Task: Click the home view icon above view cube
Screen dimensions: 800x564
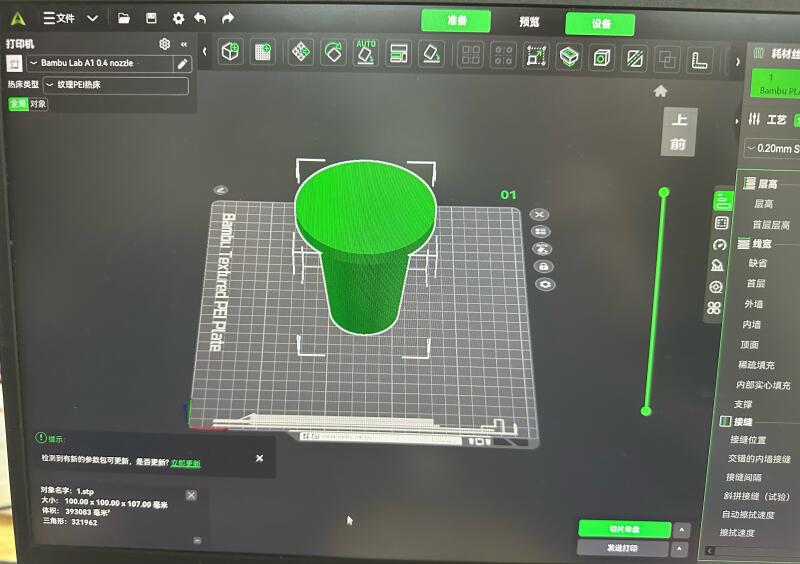Action: [660, 91]
